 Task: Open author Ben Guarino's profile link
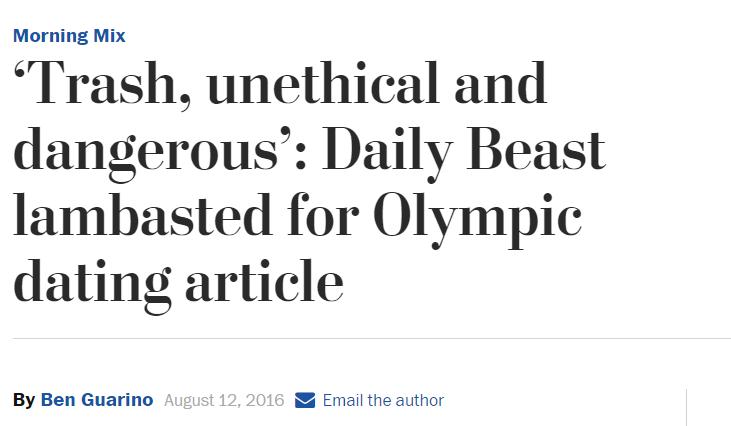[97, 400]
